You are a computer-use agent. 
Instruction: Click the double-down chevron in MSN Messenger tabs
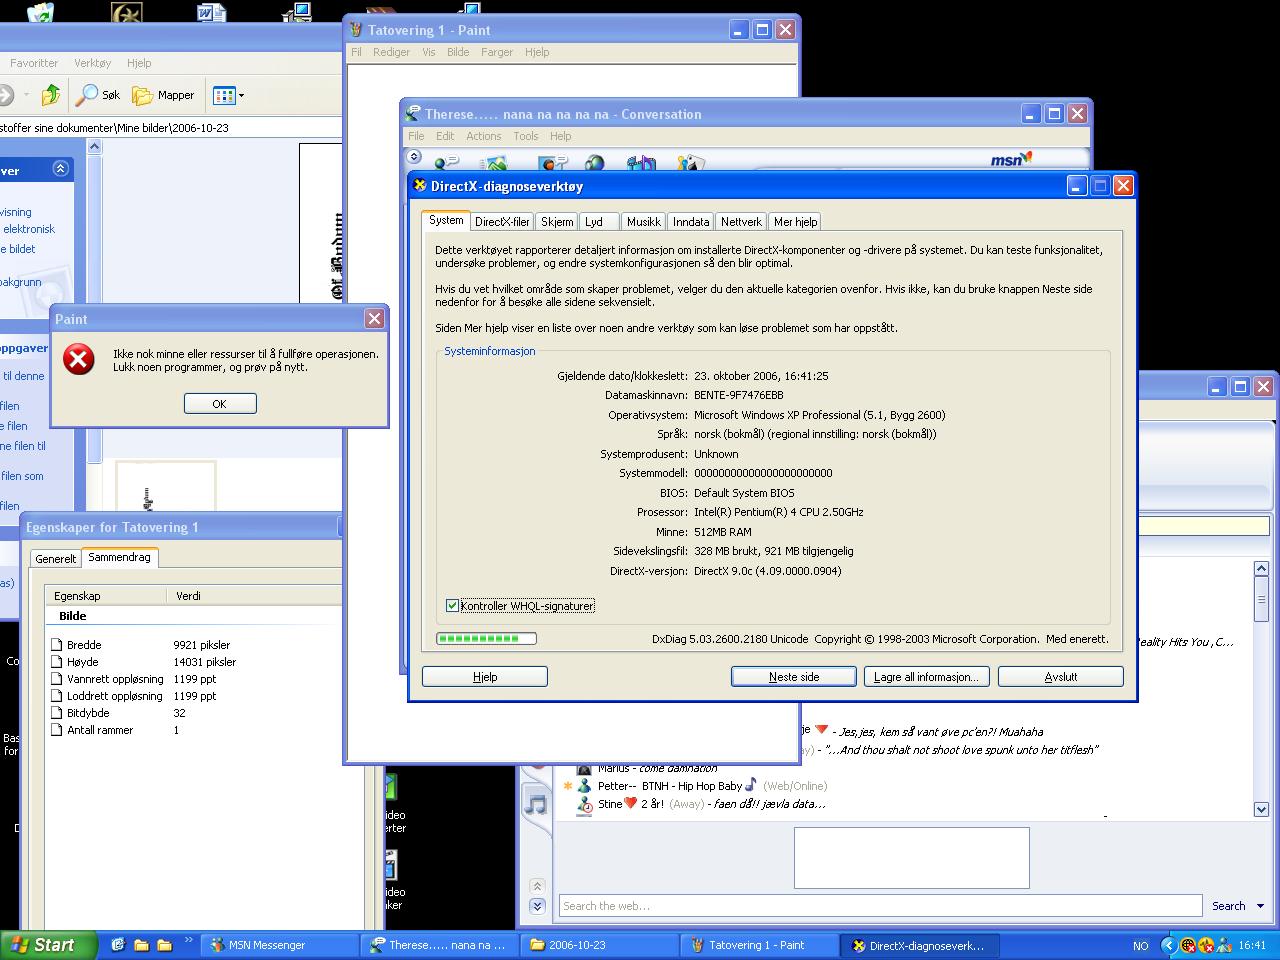(x=537, y=906)
